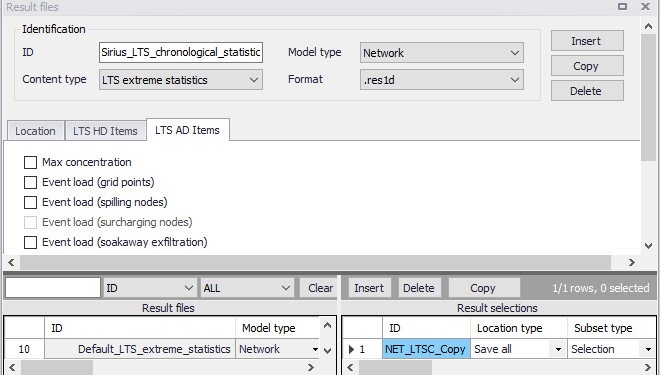660x375 pixels.
Task: Toggle Event load (surcharging nodes) checkbox
Action: point(30,222)
